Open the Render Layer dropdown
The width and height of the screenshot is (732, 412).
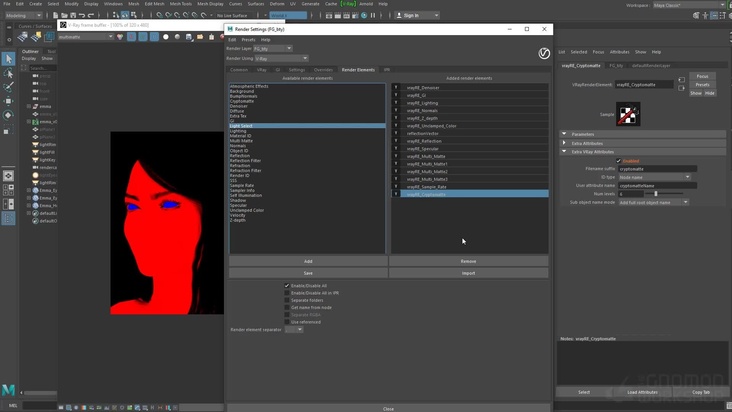click(x=273, y=49)
